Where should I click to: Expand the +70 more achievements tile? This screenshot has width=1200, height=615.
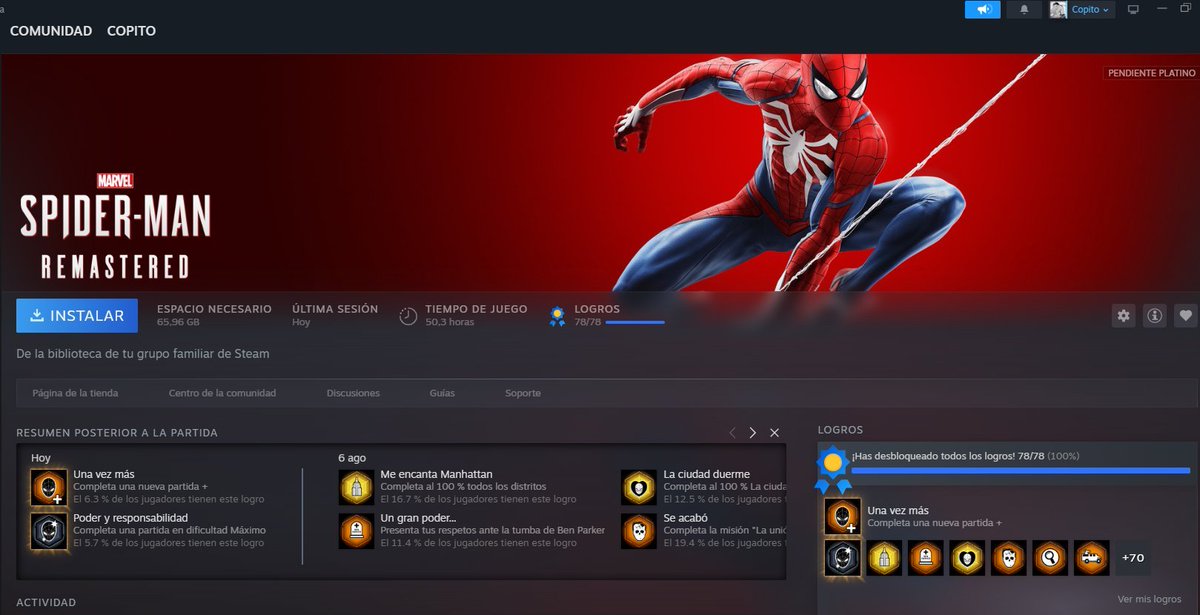[x=1133, y=558]
